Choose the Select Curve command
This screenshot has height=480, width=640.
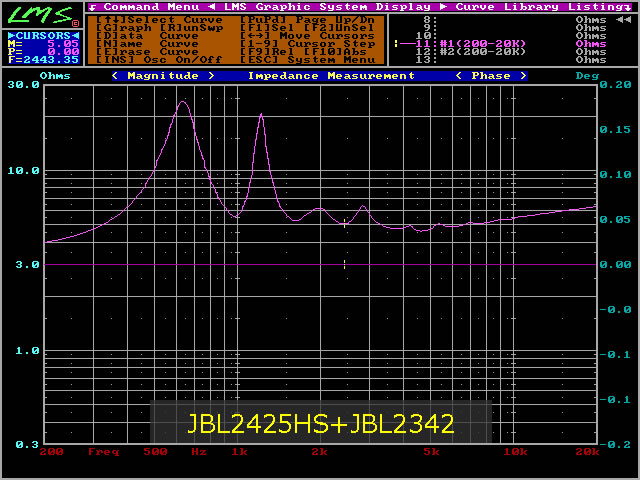click(x=159, y=20)
